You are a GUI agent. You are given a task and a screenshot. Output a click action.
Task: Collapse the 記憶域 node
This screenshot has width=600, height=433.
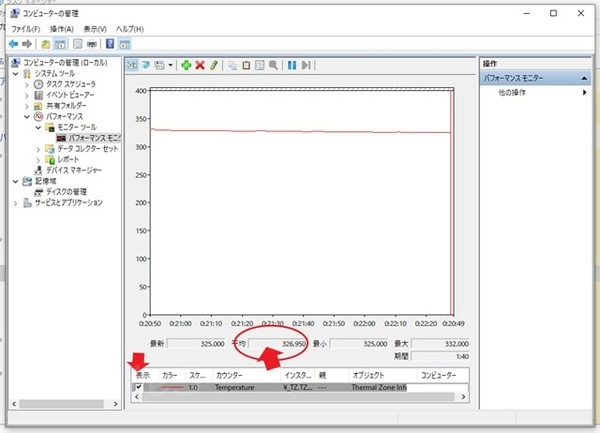[x=16, y=181]
